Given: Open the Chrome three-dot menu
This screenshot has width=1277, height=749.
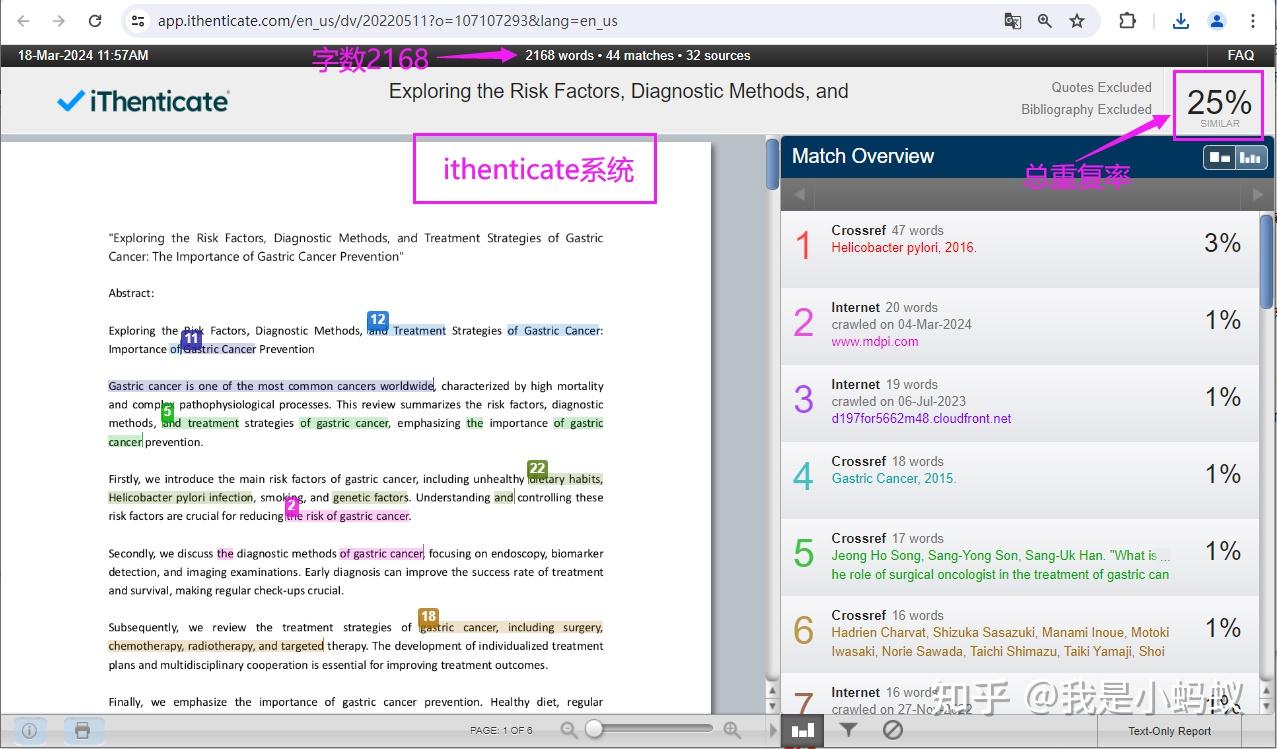Looking at the screenshot, I should [x=1253, y=21].
